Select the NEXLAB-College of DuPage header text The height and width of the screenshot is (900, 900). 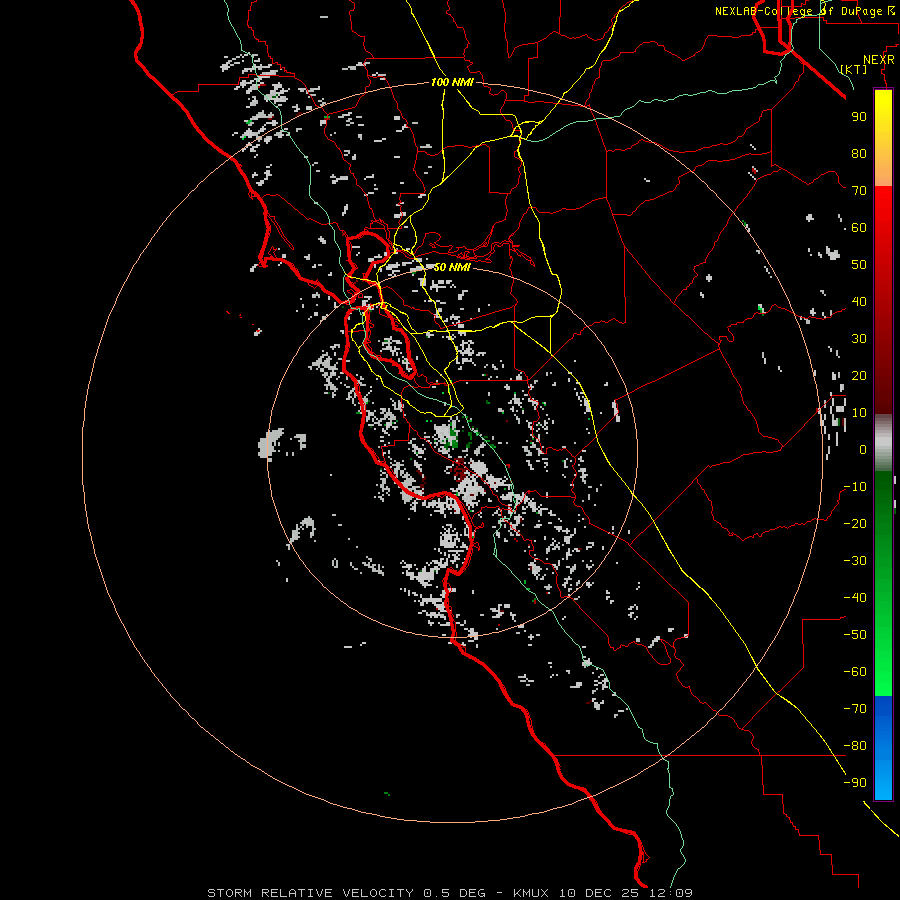pos(798,11)
